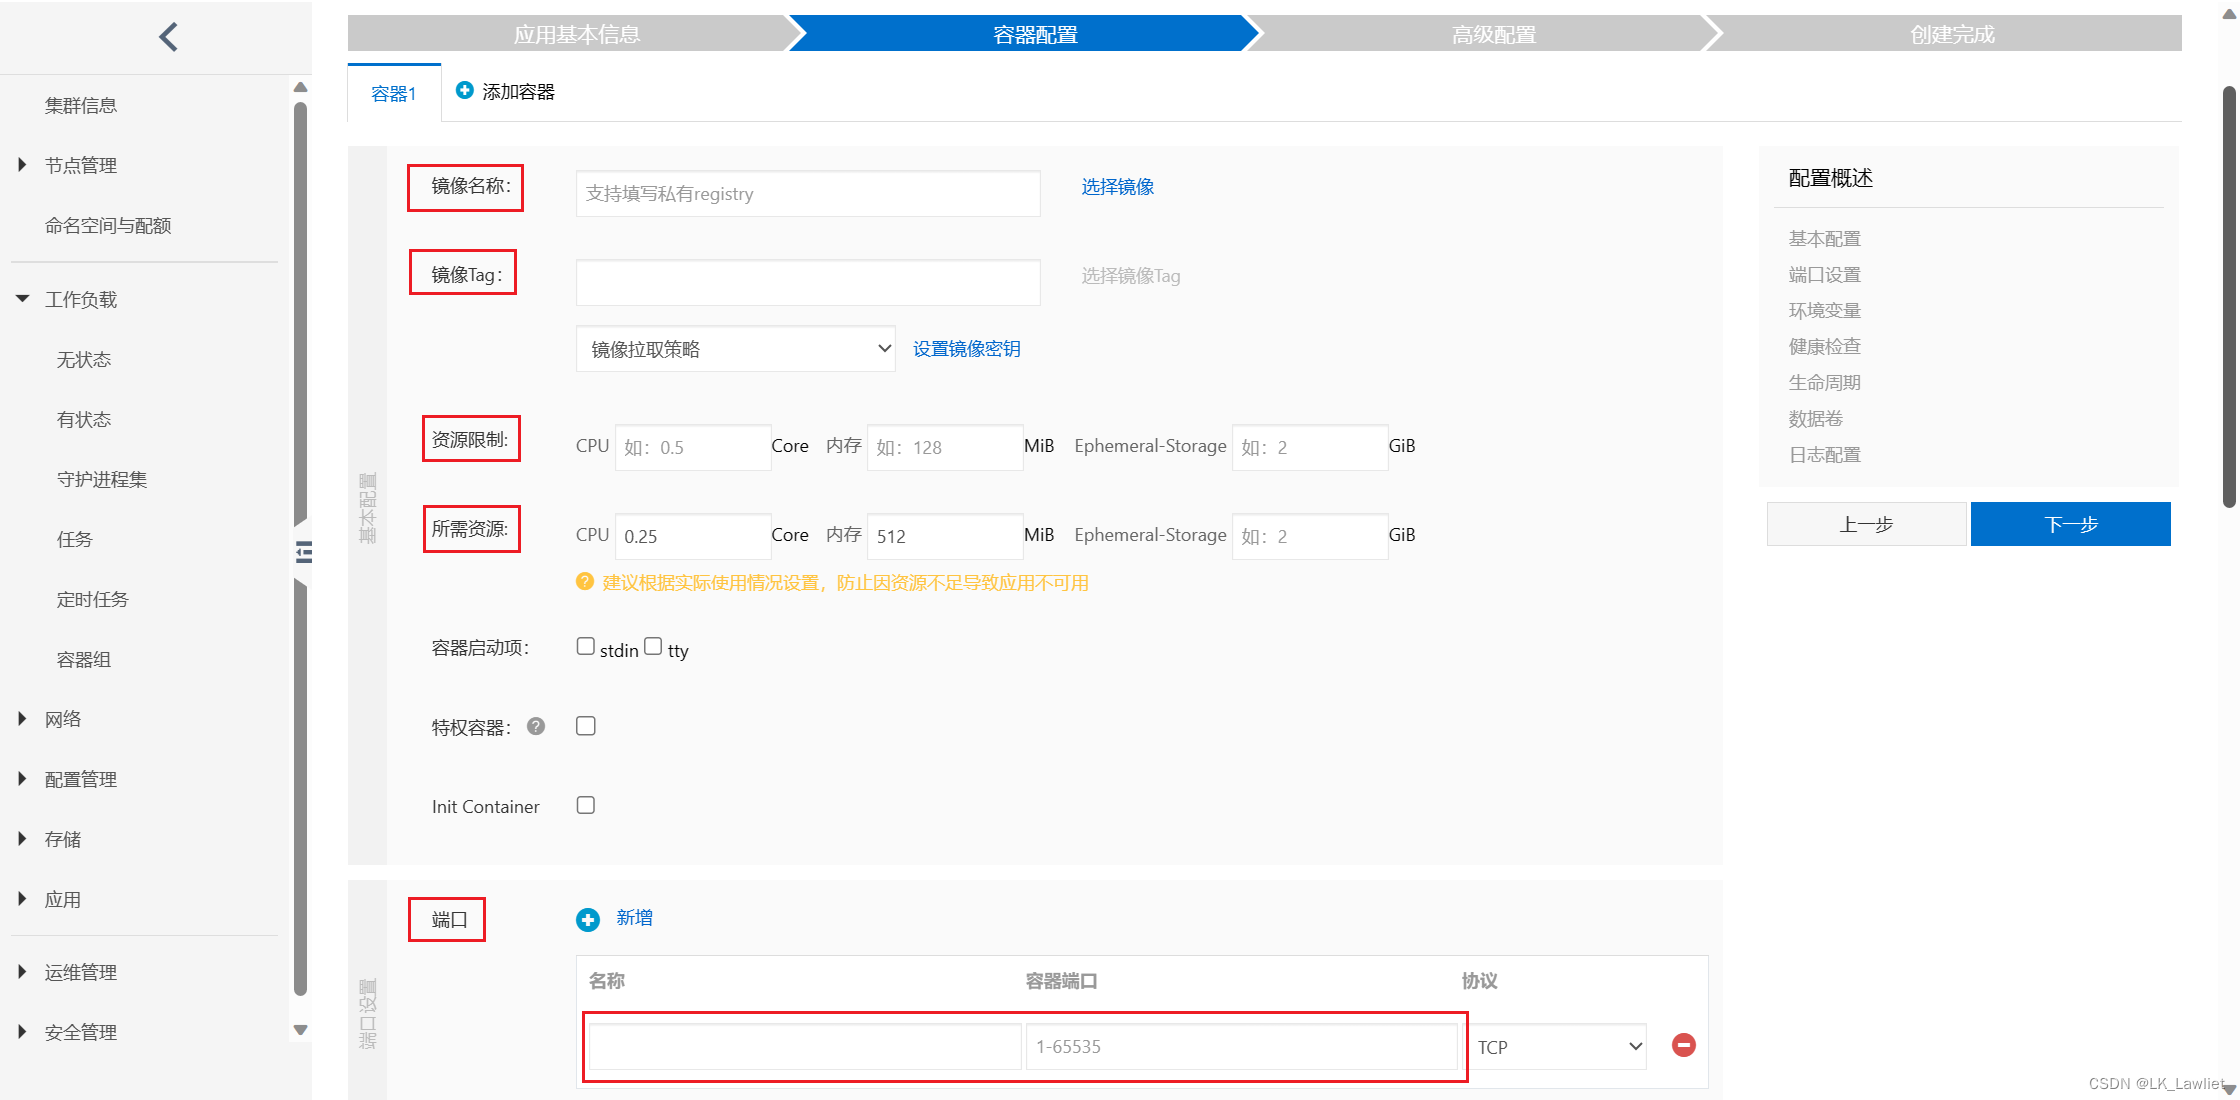Open 命名空间与配额 in the sidebar
2240x1100 pixels.
coord(108,225)
